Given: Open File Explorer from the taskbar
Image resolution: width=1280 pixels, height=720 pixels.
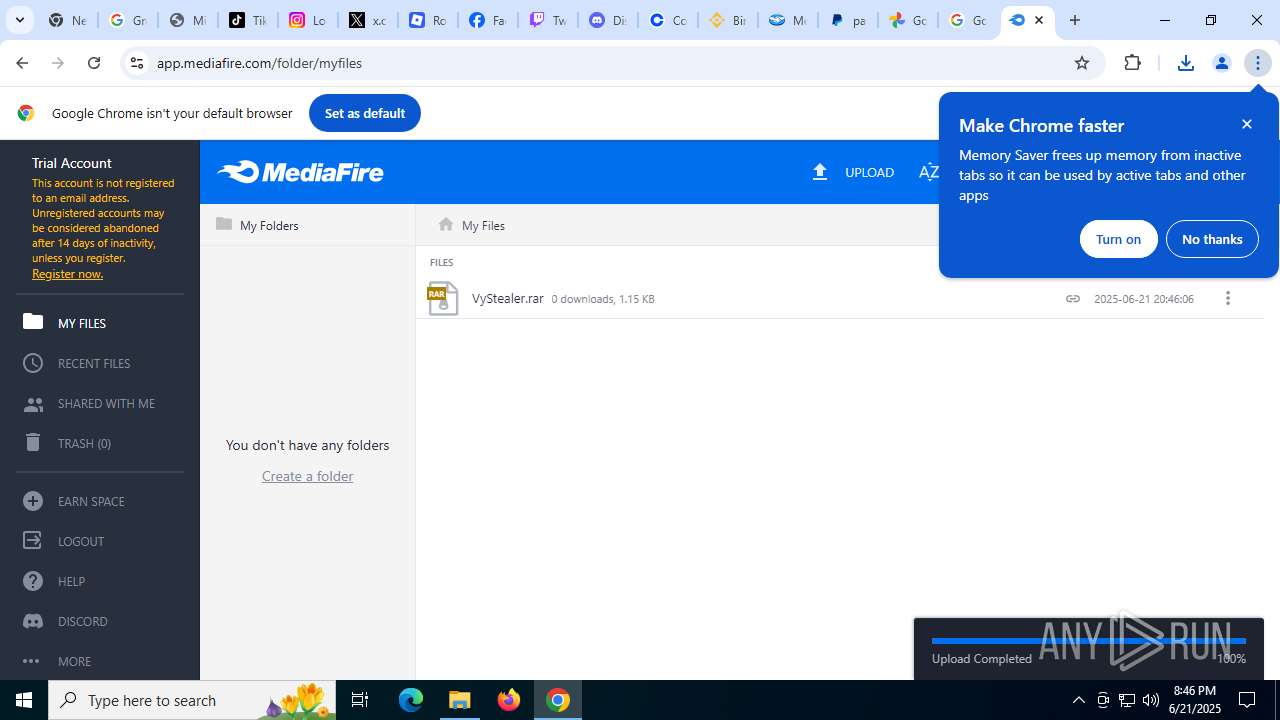Looking at the screenshot, I should coord(460,700).
